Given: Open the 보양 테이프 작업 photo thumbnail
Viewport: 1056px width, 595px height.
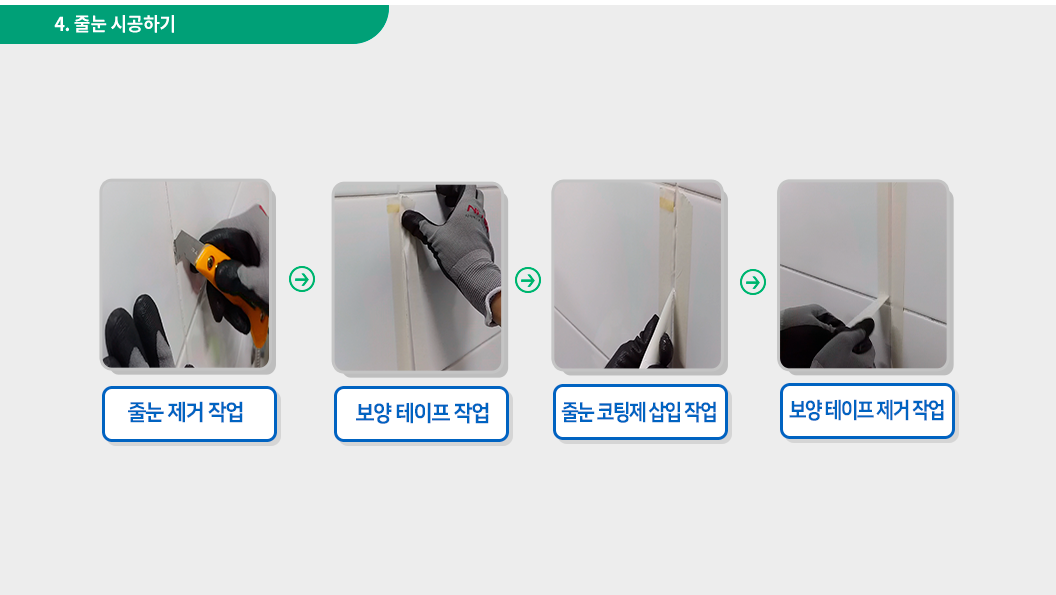Looking at the screenshot, I should pyautogui.click(x=418, y=276).
